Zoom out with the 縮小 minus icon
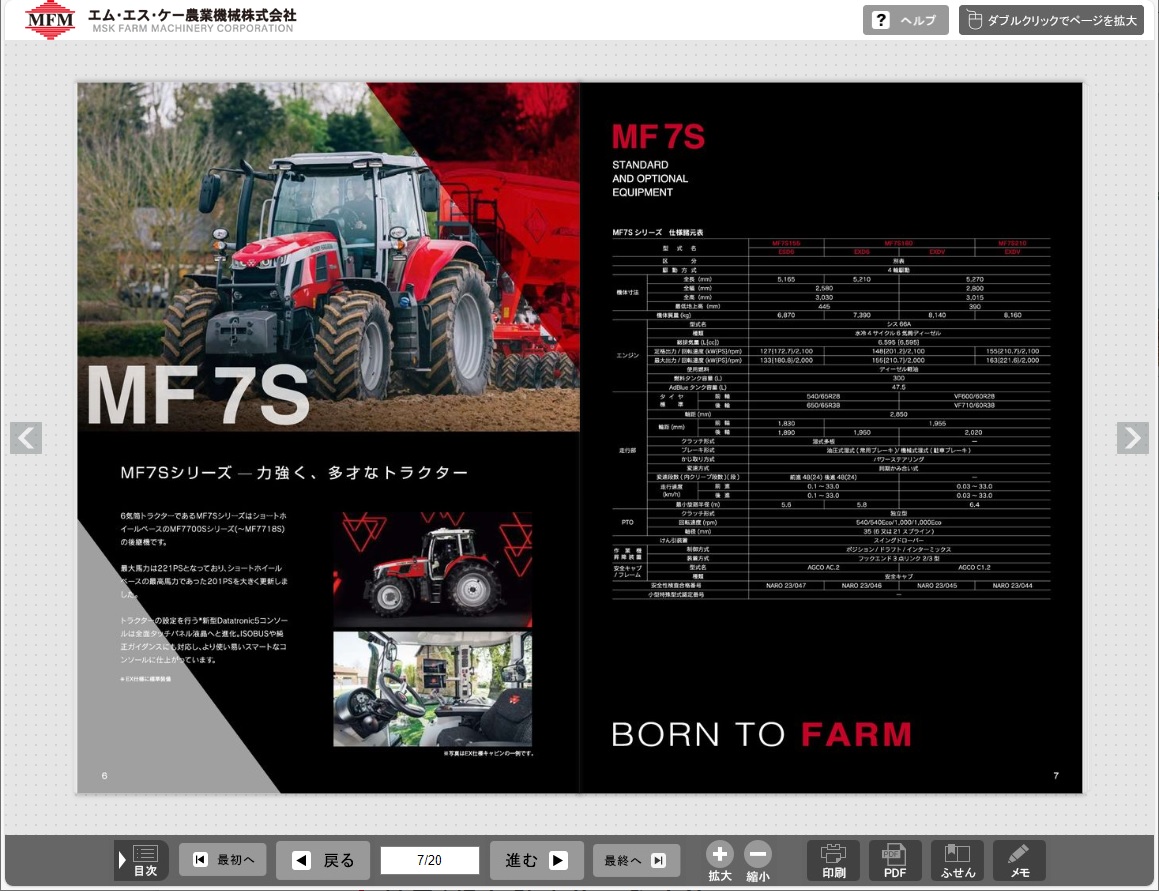The image size is (1159, 891). click(758, 861)
